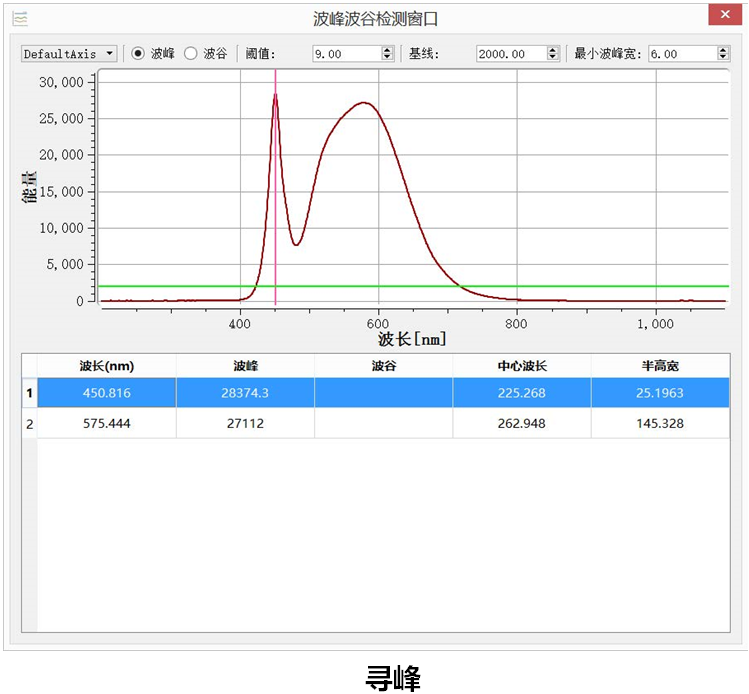Click the 最小波峰宽 field showing 6.00
This screenshot has width=749, height=694.
tap(680, 54)
